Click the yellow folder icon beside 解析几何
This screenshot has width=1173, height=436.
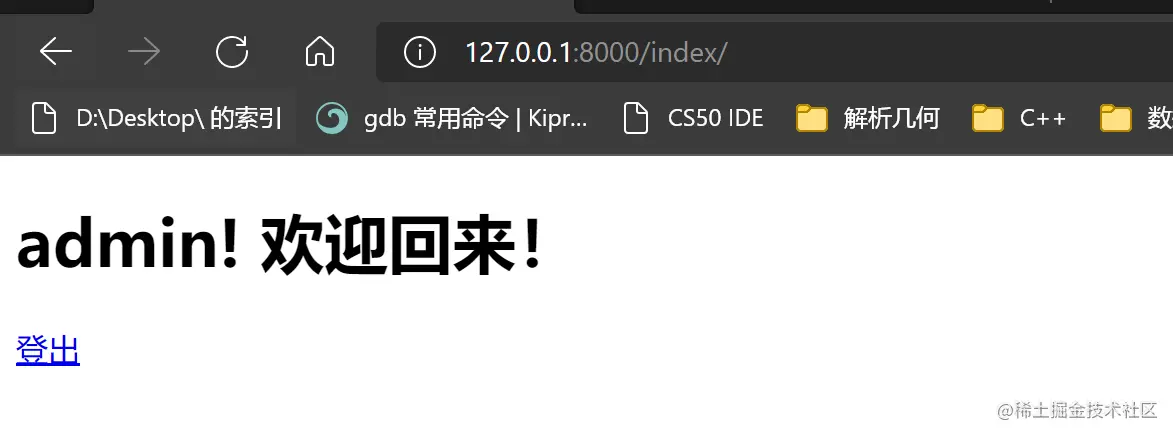812,118
